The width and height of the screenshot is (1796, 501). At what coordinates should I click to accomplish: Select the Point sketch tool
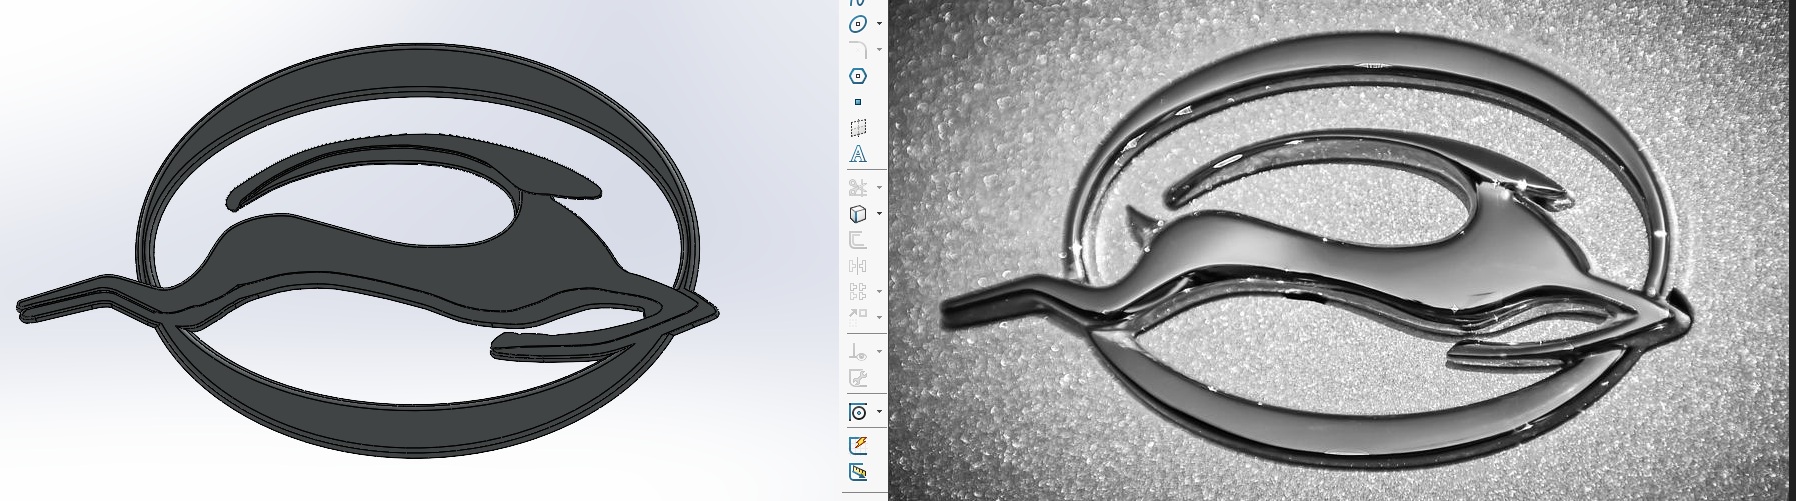[x=857, y=102]
